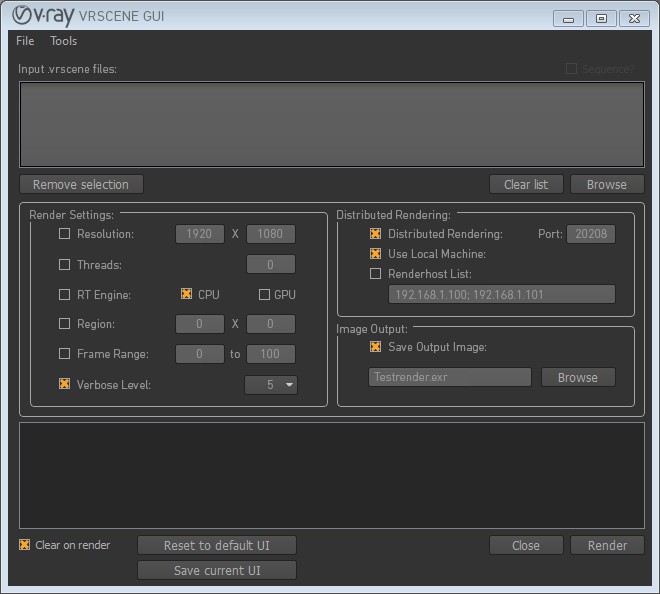
Task: Click the Port field showing 20208
Action: click(x=591, y=234)
